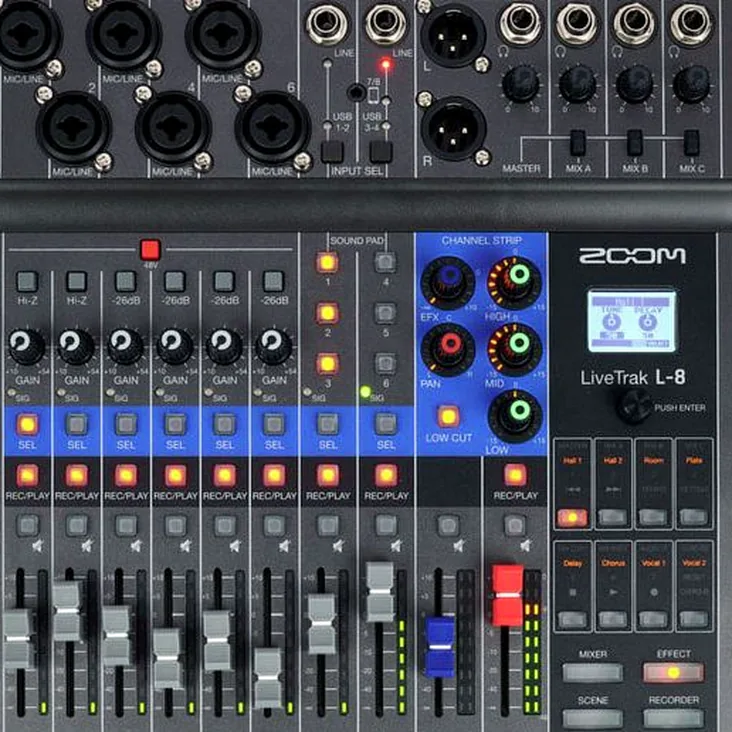
Task: Tap the MIC/LINE combo jack numbered 4
Action: coord(173,127)
